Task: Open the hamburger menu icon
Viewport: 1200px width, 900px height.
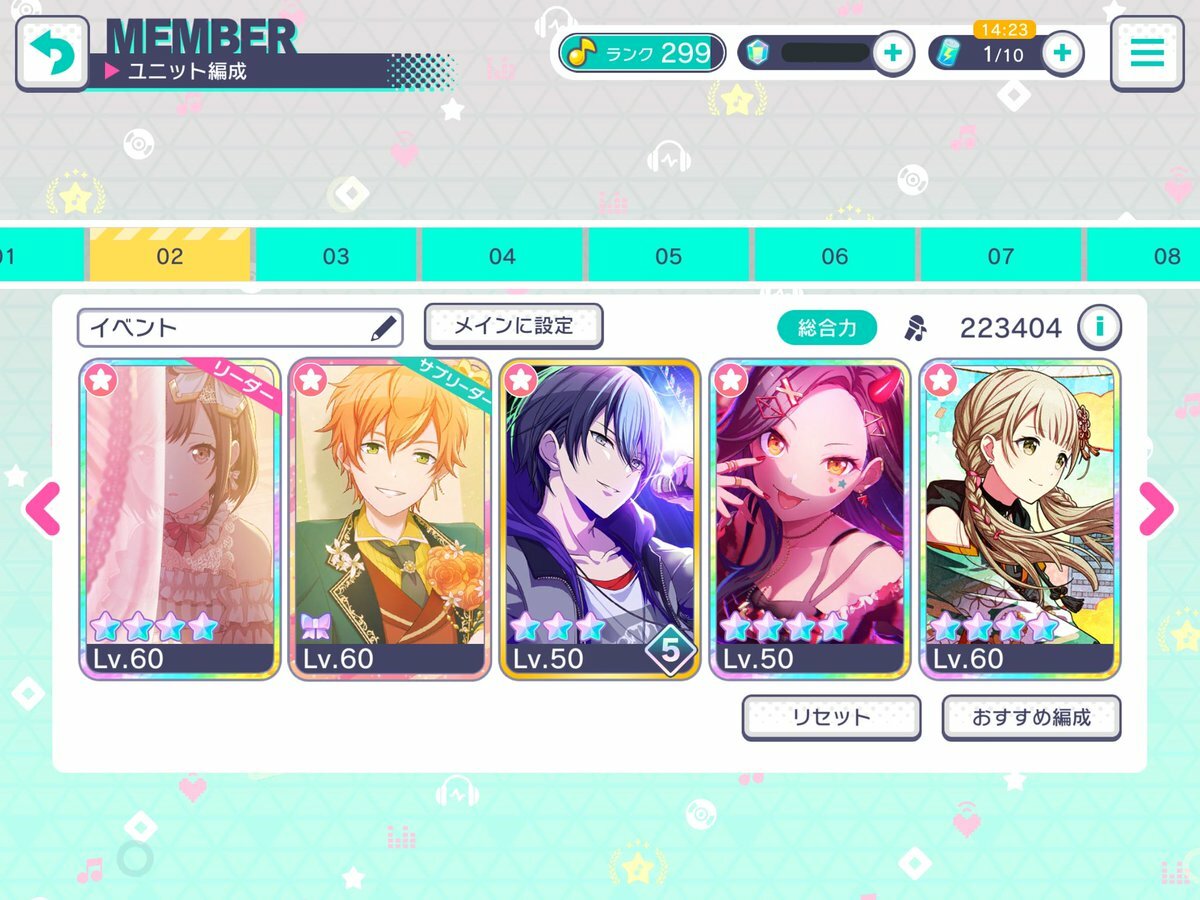Action: click(1147, 53)
